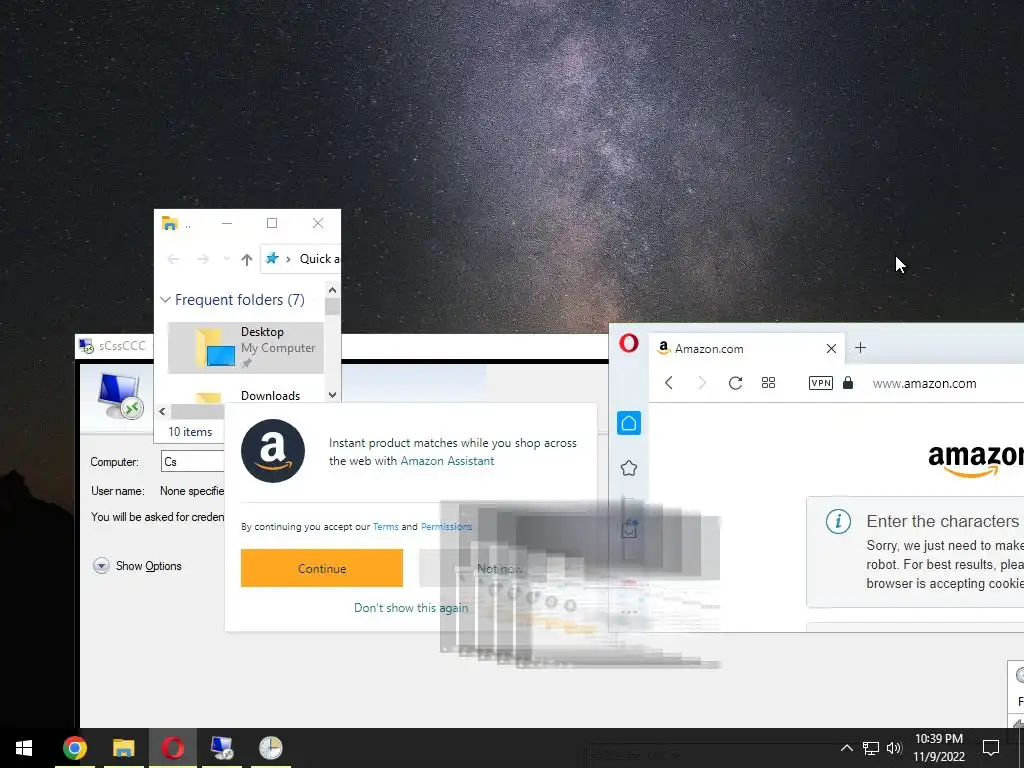Screen dimensions: 1024x768
Task: Click the Quick access breadcrumb text
Action: click(x=319, y=259)
